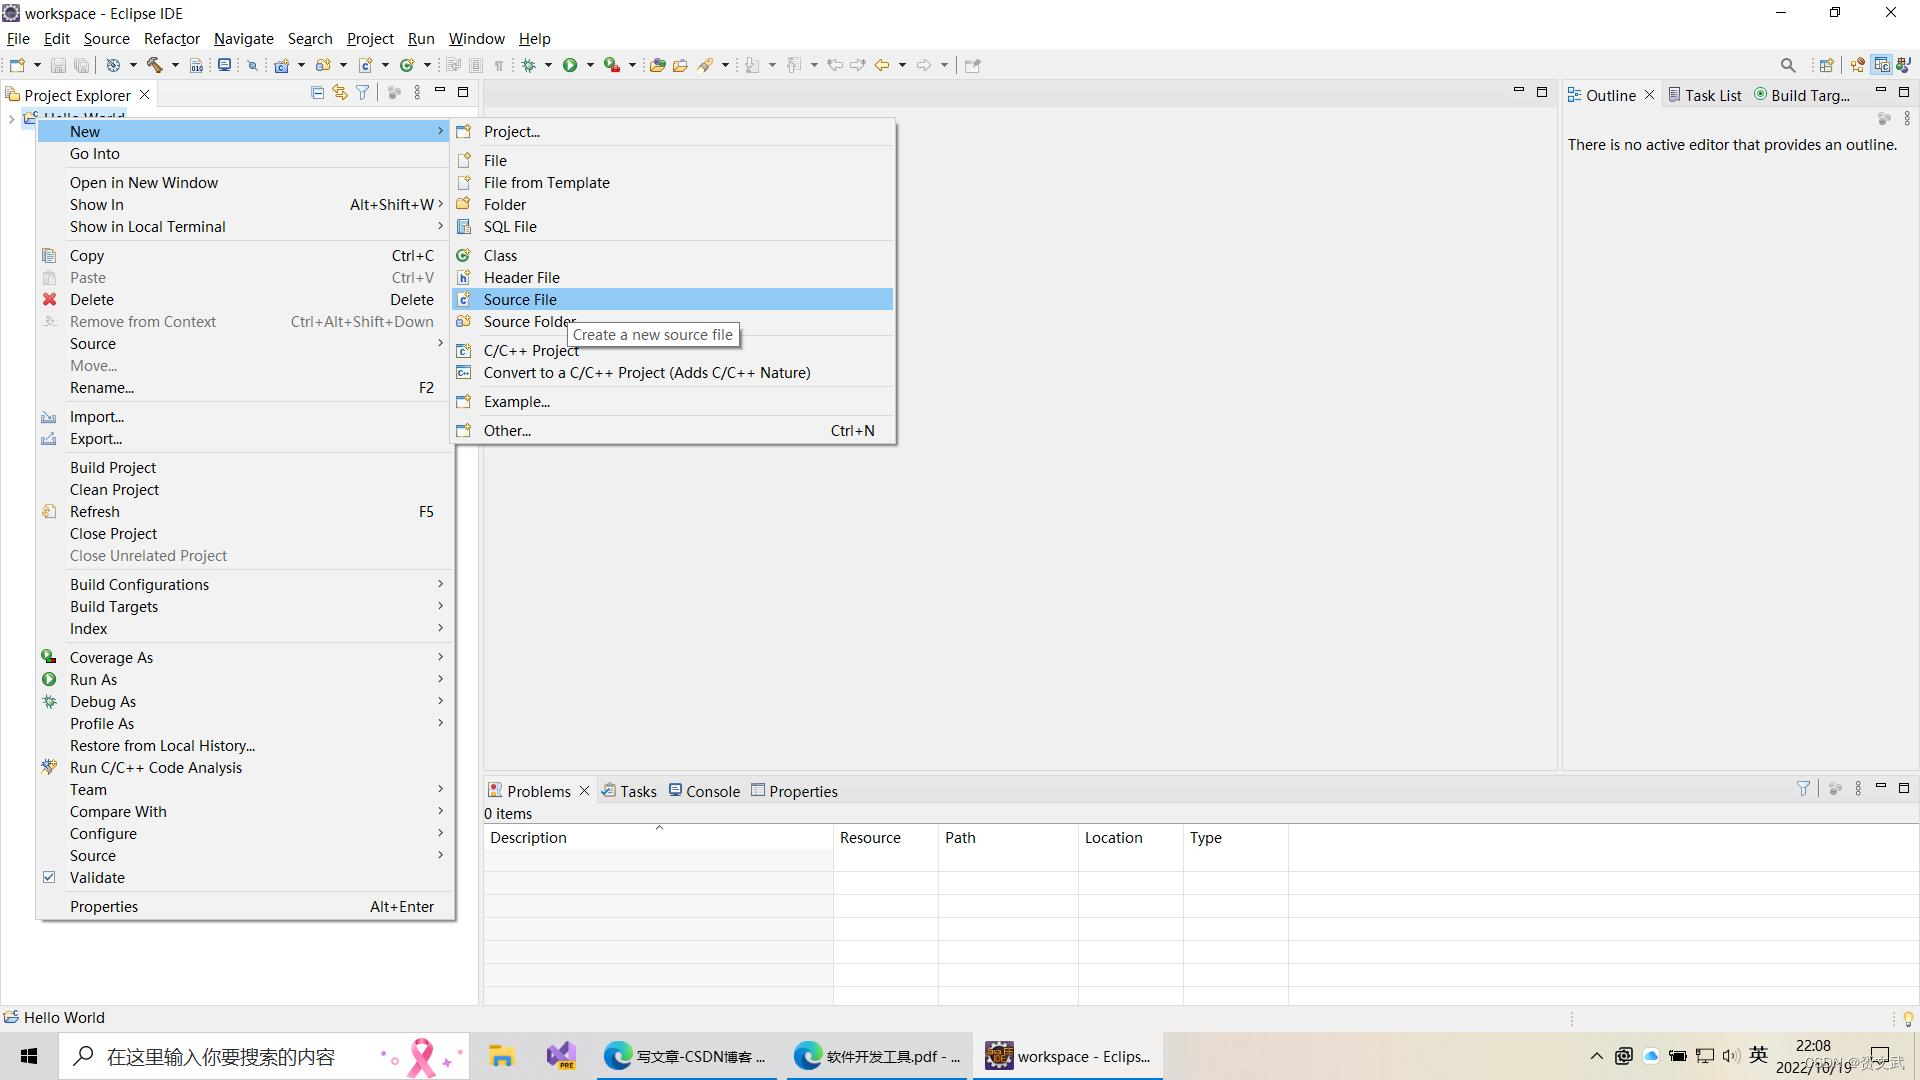Select Class in the New submenu
This screenshot has height=1080, width=1920.
coord(673,255)
